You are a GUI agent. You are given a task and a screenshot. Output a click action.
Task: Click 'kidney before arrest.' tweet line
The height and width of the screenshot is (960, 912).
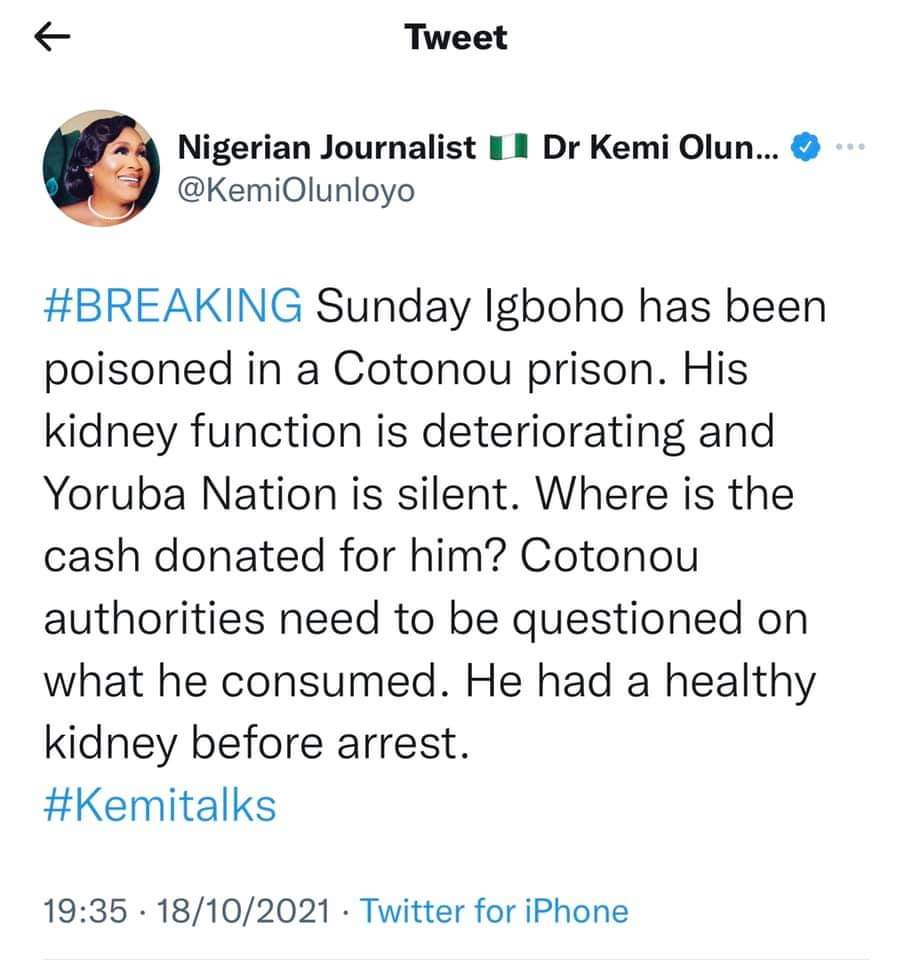[x=255, y=745]
